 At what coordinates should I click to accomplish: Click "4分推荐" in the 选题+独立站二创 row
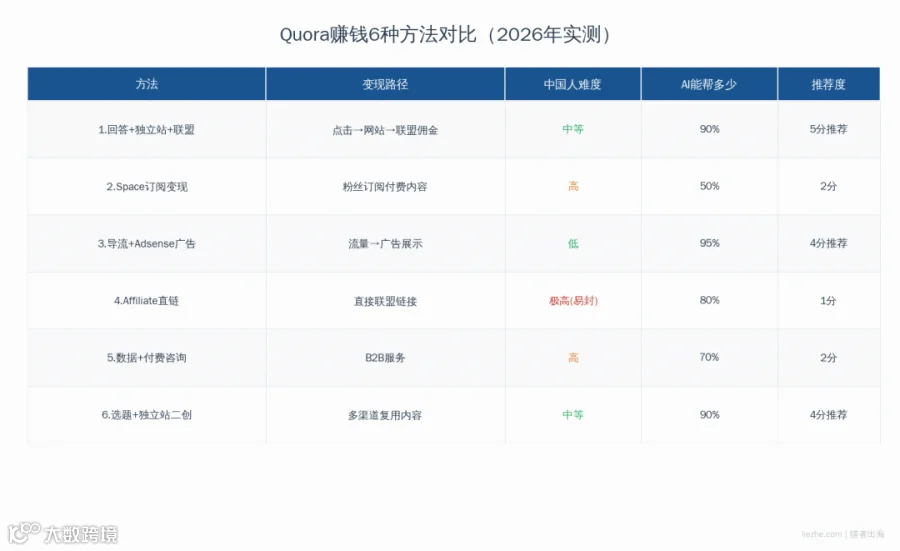pos(828,414)
